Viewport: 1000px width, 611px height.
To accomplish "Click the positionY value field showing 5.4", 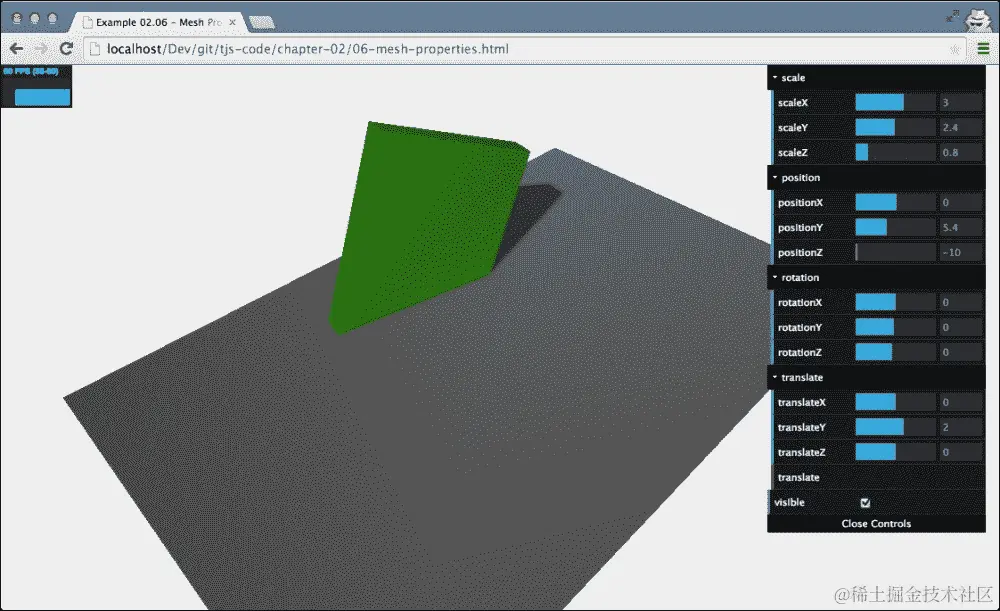I will (960, 227).
